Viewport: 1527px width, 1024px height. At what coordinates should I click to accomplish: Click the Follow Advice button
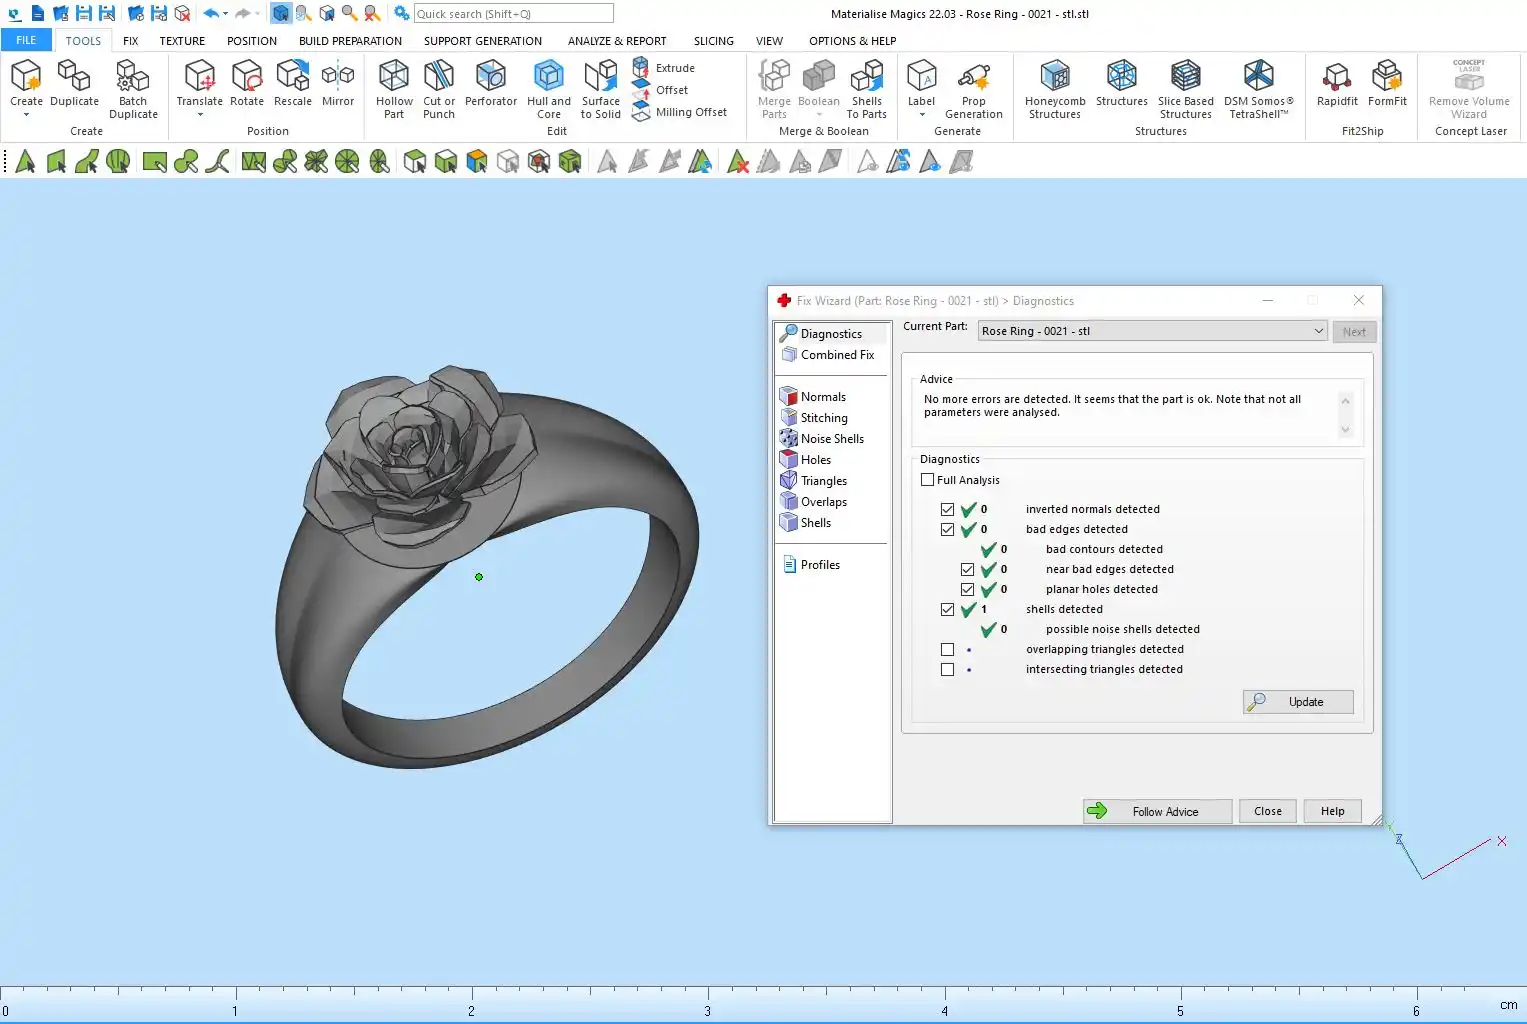click(1157, 811)
